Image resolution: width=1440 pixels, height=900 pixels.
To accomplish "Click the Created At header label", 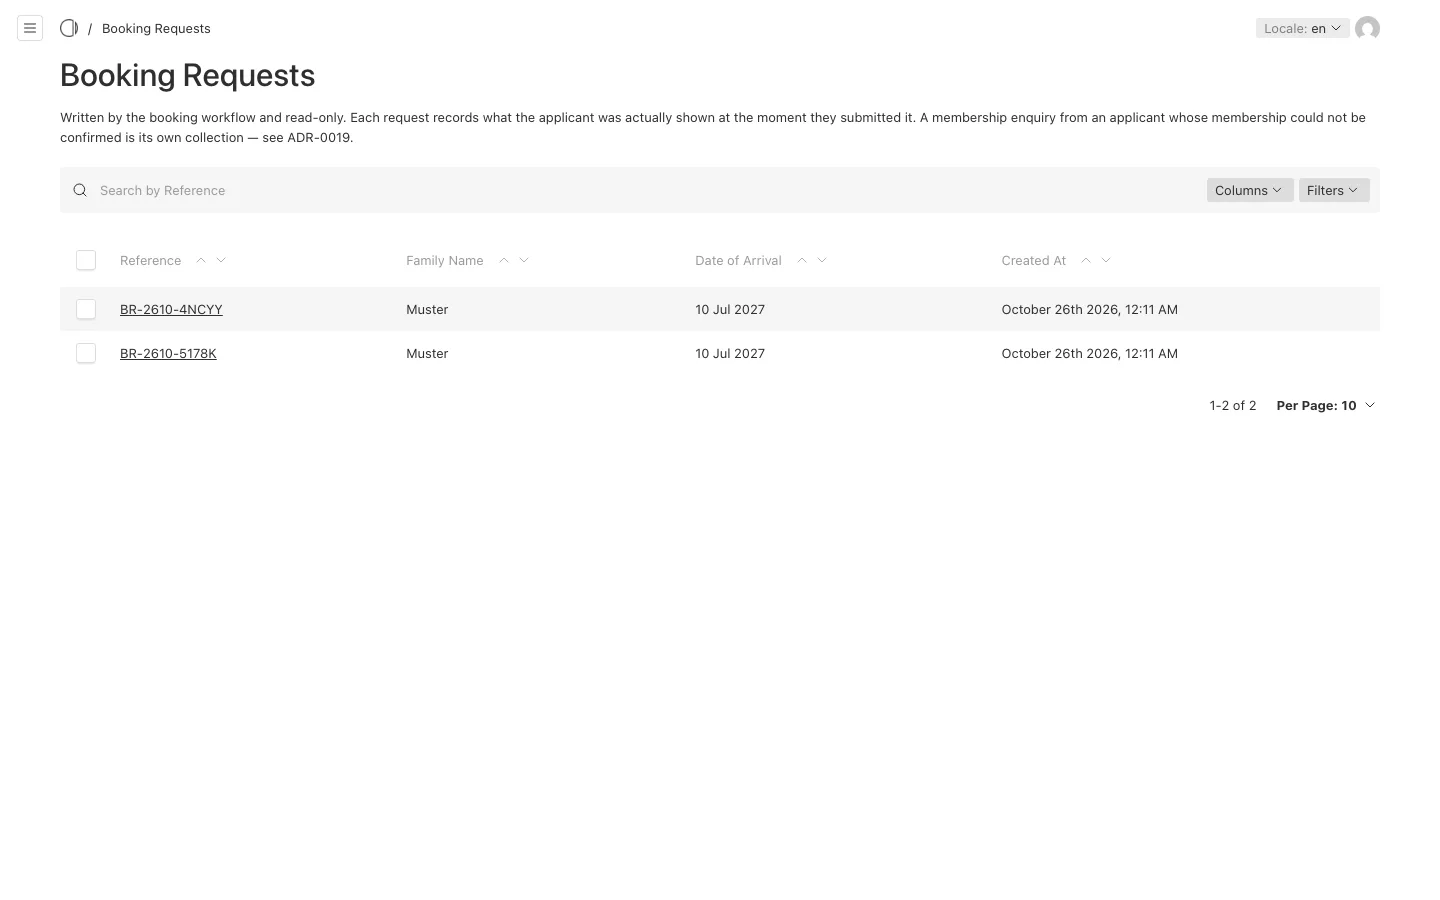I will click(x=1033, y=260).
